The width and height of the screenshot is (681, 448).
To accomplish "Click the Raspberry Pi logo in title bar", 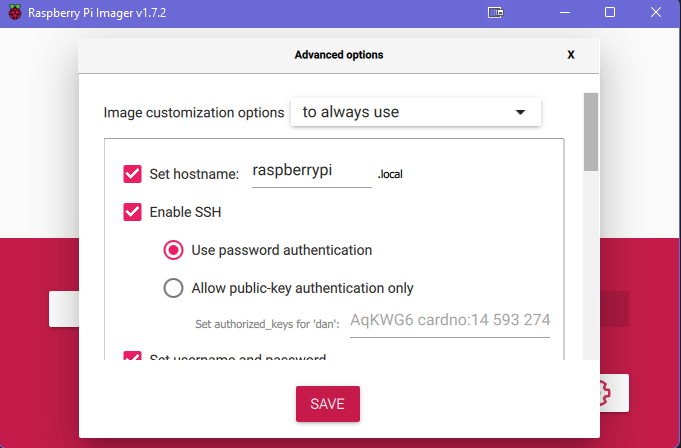I will pyautogui.click(x=15, y=13).
